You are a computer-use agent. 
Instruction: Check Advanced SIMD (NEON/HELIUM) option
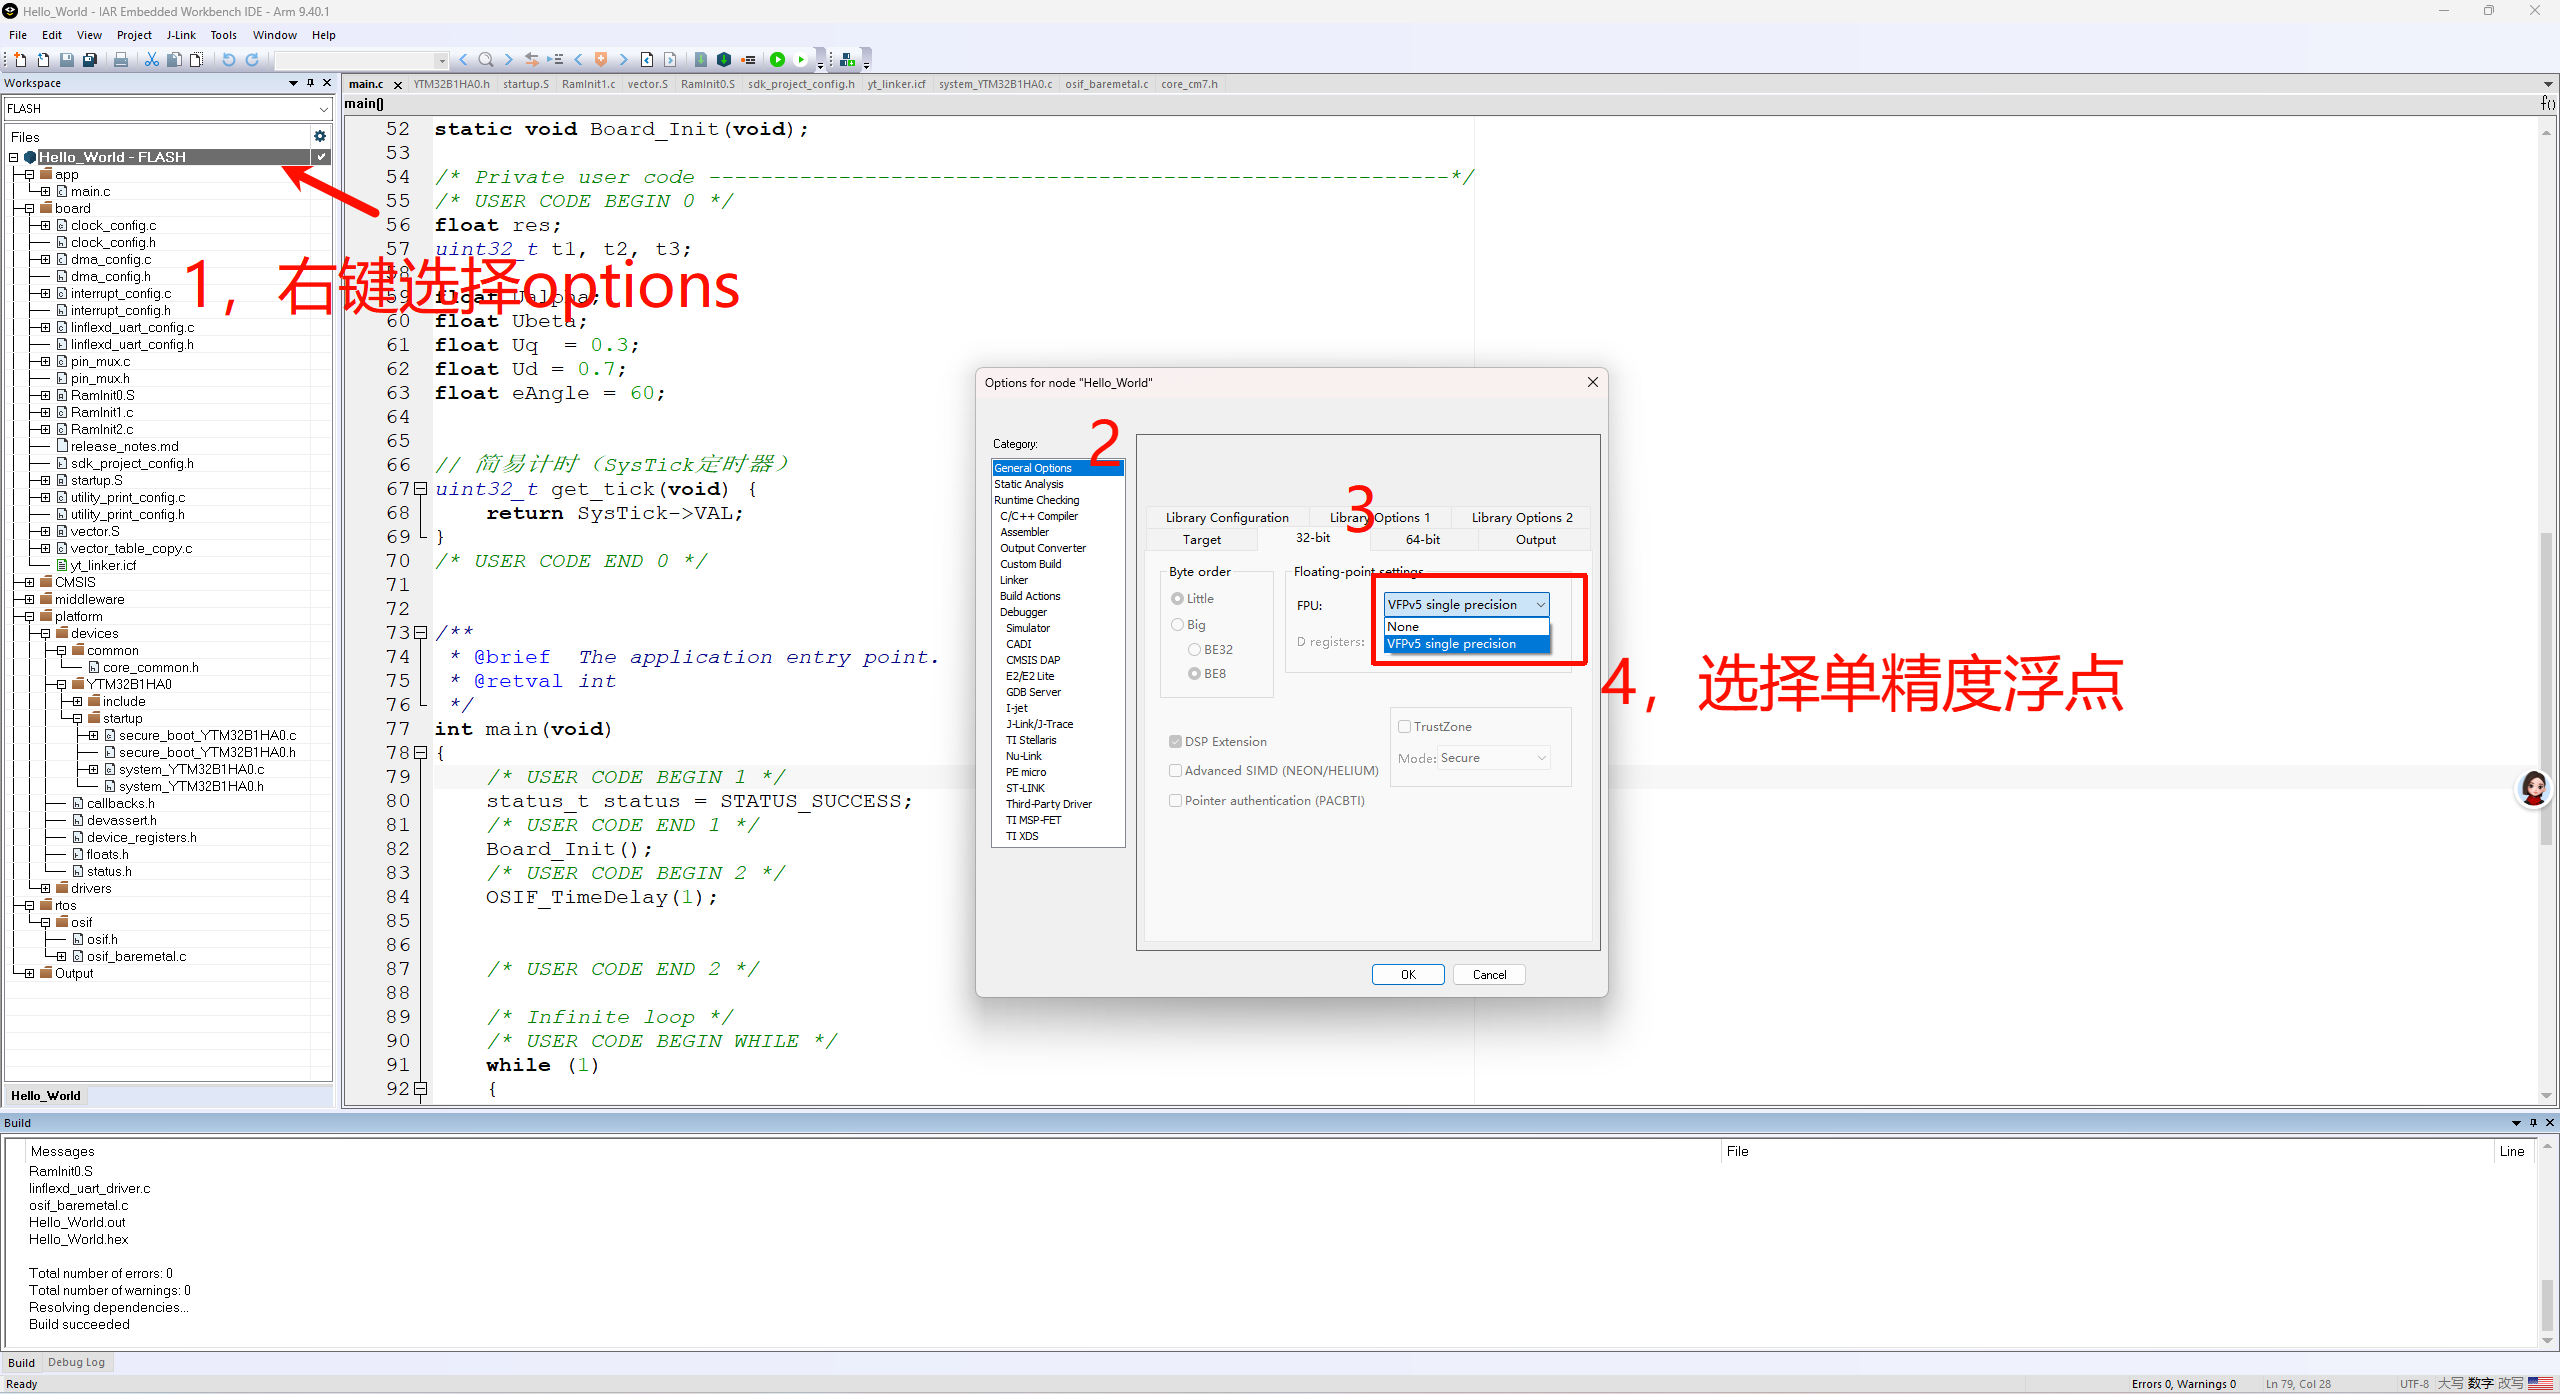pyautogui.click(x=1176, y=771)
